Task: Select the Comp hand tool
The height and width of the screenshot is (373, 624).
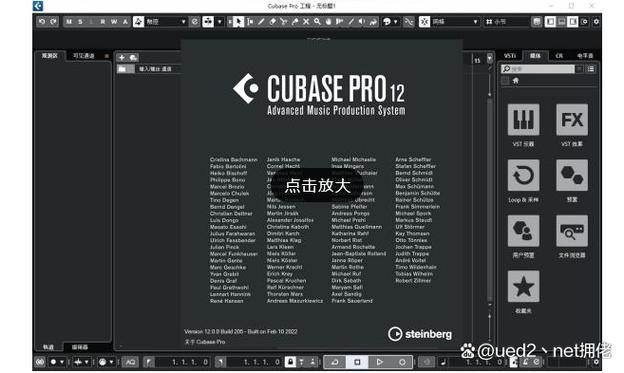Action: click(x=328, y=21)
